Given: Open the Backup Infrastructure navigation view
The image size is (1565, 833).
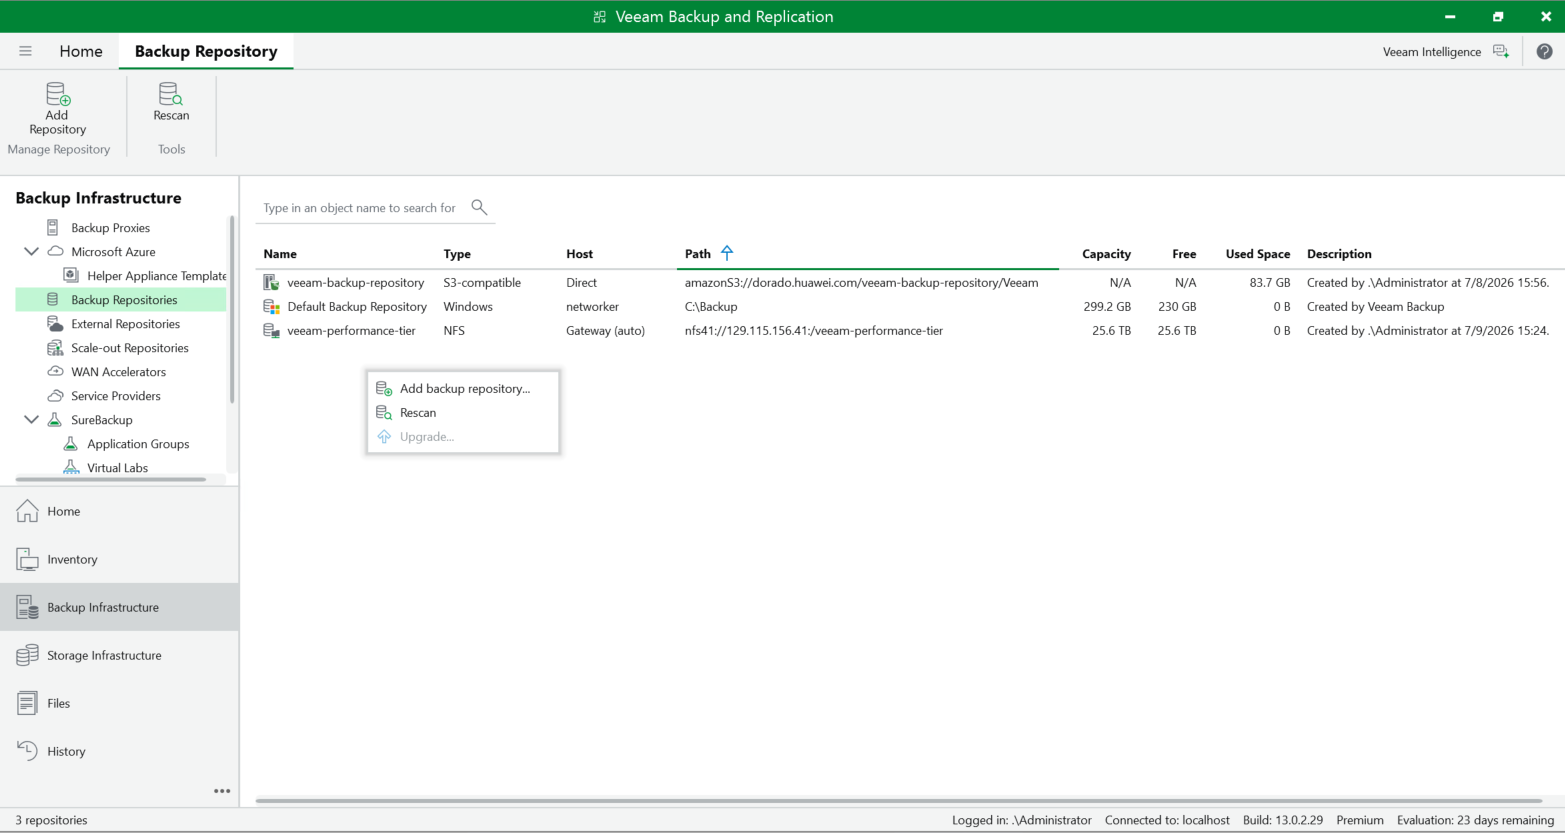Looking at the screenshot, I should click(x=119, y=607).
